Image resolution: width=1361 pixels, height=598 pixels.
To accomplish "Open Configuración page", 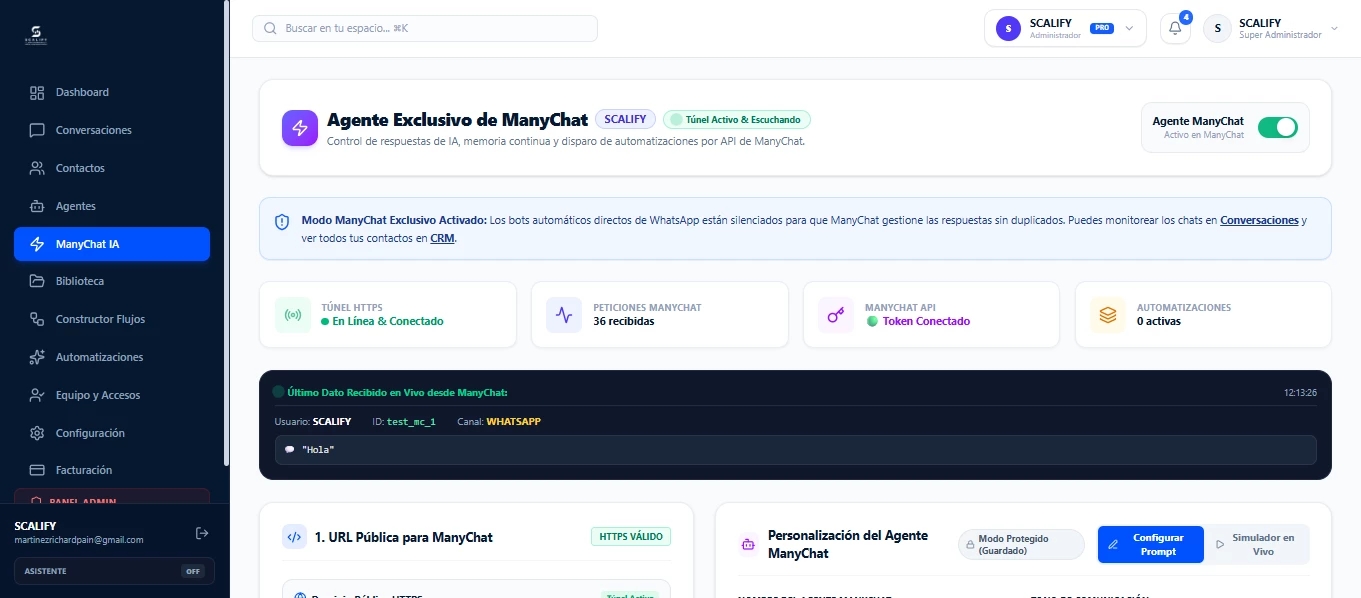I will click(112, 433).
